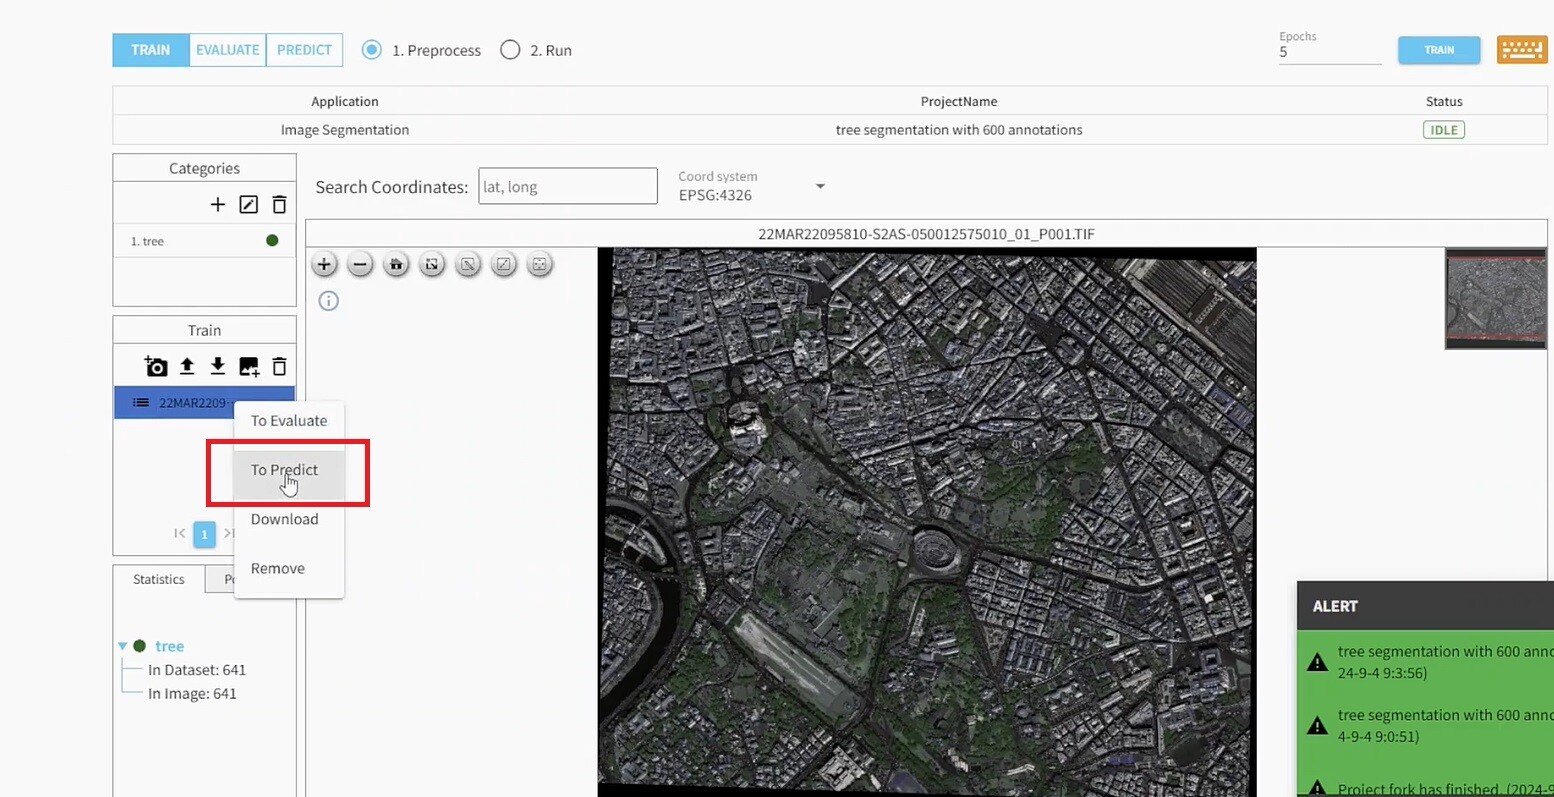Collapse the tree node in Statistics panel
This screenshot has width=1554, height=797.
click(122, 645)
